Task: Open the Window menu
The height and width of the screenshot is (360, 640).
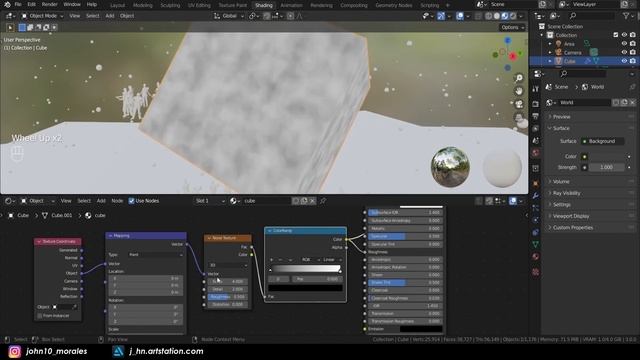Action: click(x=72, y=4)
